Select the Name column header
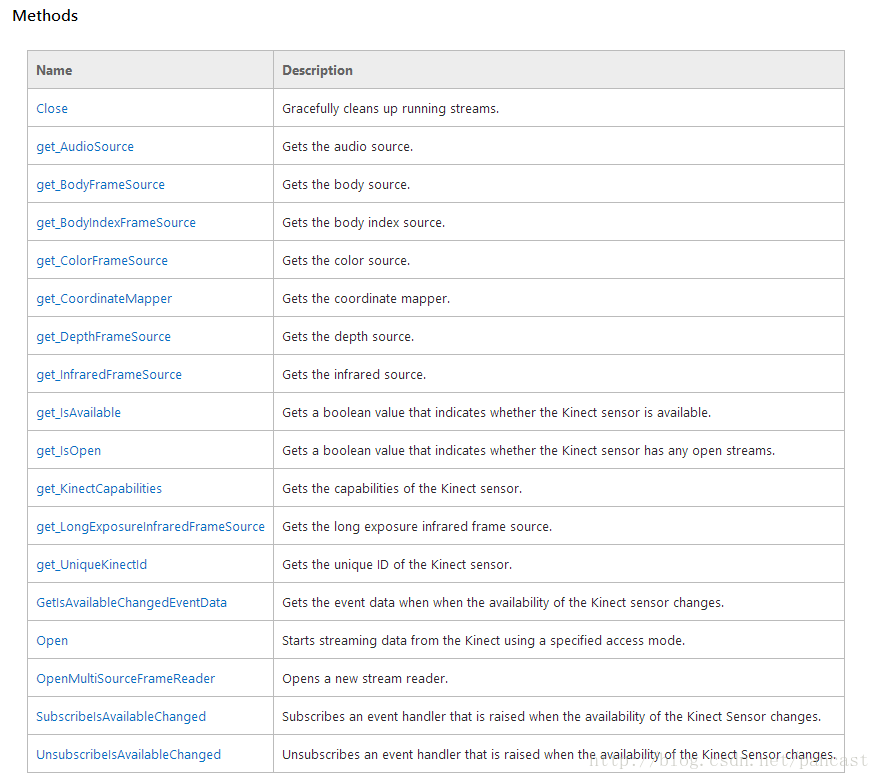 click(x=54, y=70)
